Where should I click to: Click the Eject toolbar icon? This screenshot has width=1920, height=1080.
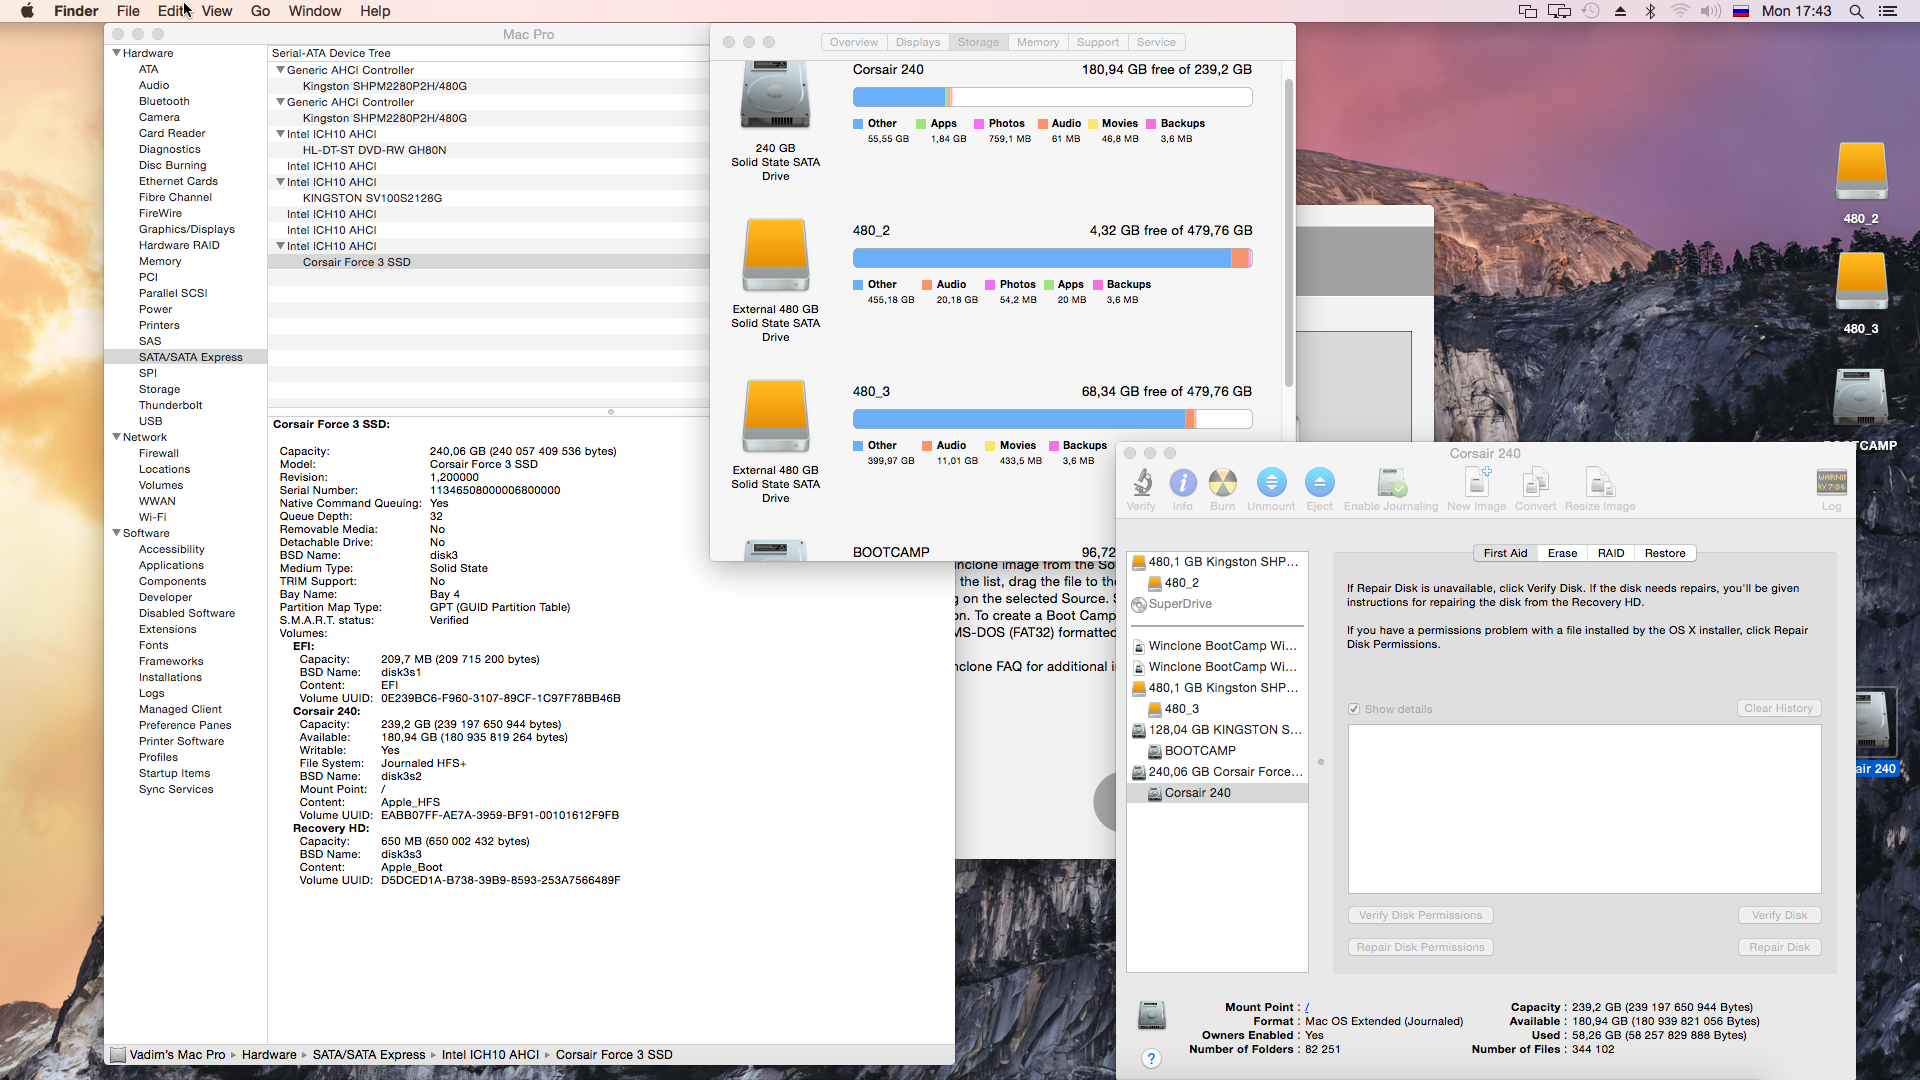point(1319,484)
